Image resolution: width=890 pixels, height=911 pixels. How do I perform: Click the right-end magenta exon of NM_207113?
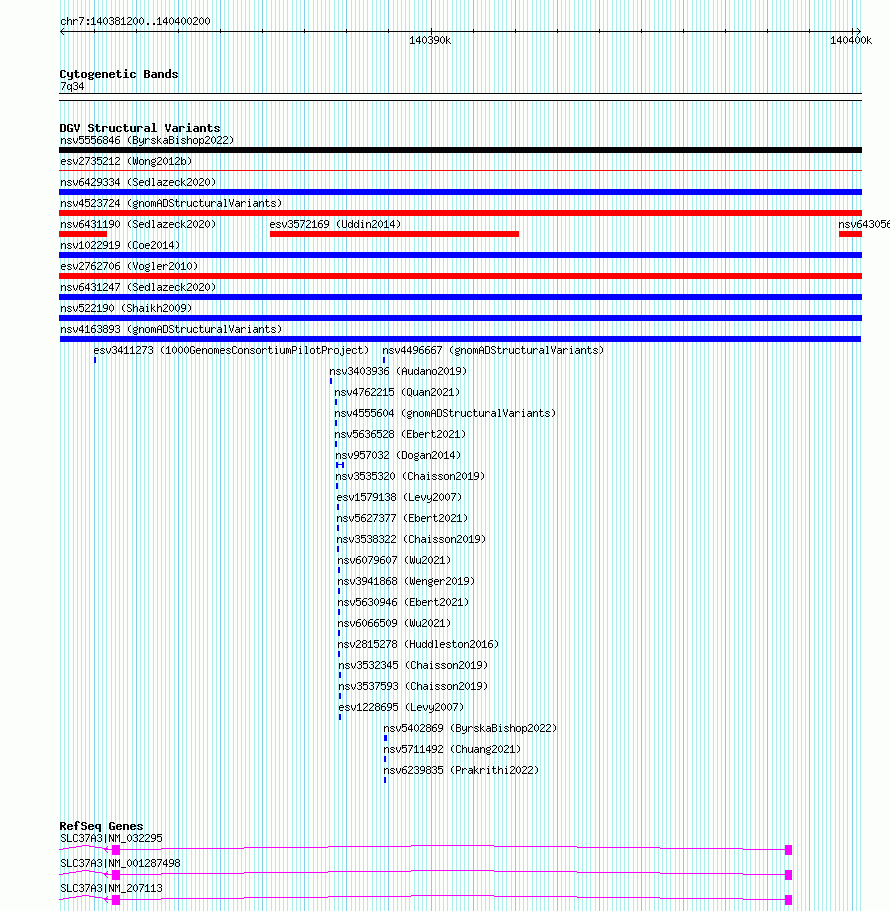click(788, 900)
